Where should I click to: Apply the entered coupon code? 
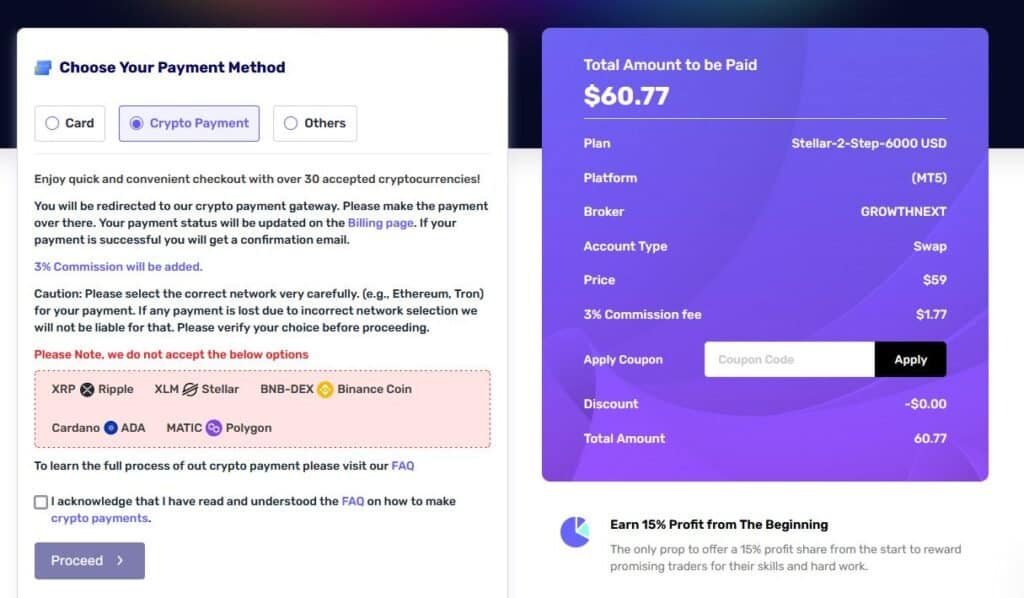coord(910,358)
